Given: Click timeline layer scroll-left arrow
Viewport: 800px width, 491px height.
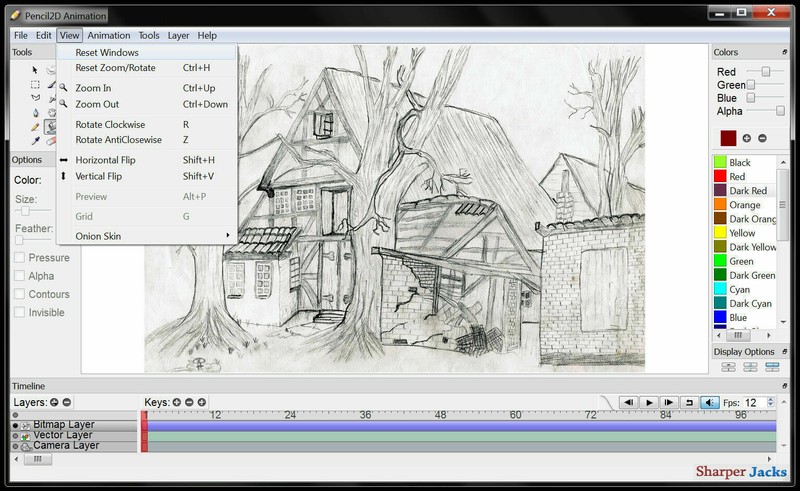Looking at the screenshot, I should pyautogui.click(x=16, y=459).
